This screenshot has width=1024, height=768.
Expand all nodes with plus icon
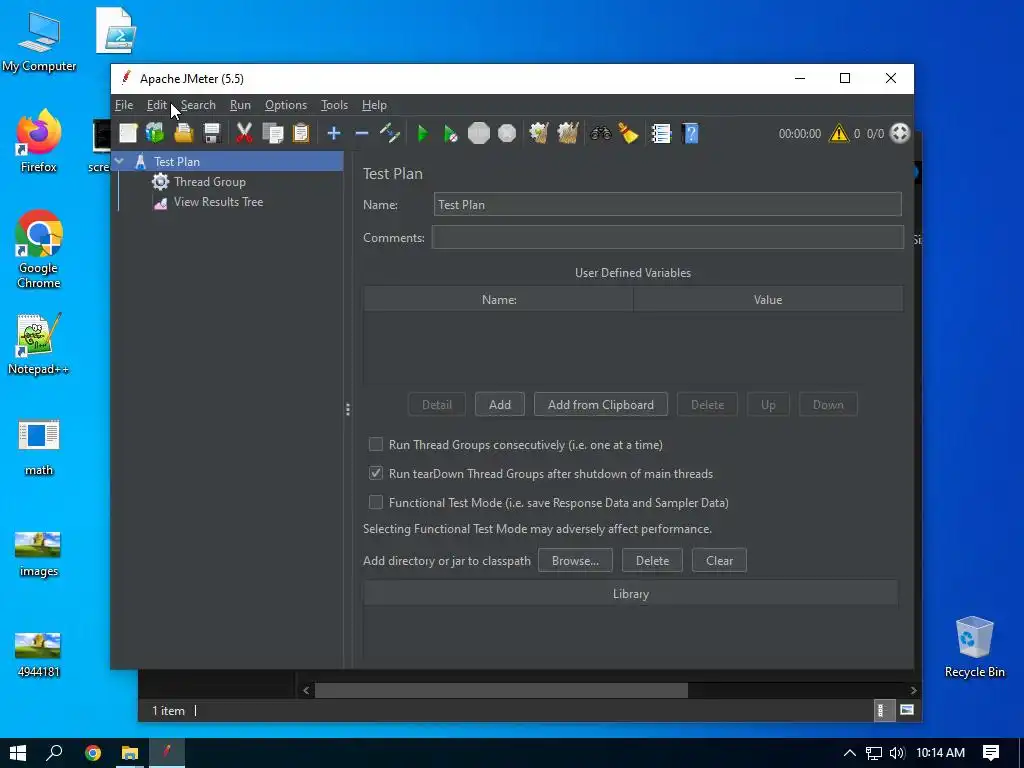pos(334,133)
